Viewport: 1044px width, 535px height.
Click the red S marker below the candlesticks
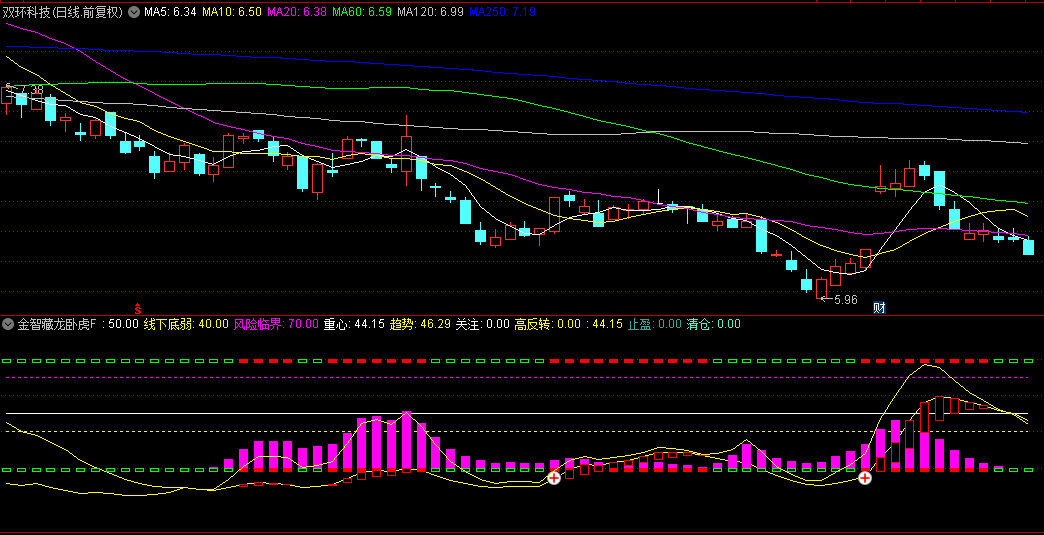(x=138, y=309)
